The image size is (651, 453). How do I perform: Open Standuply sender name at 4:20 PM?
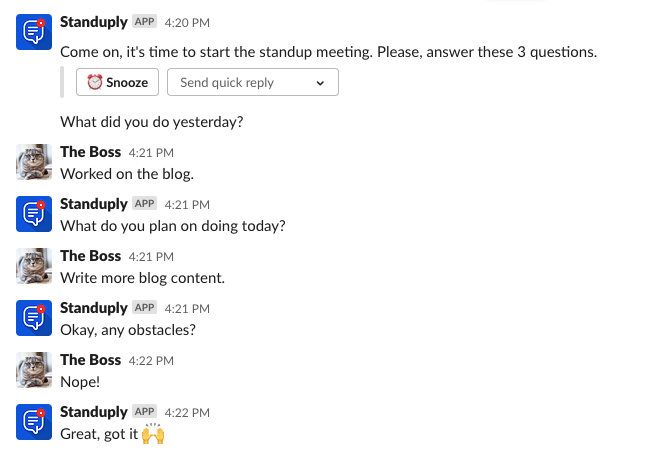[94, 22]
